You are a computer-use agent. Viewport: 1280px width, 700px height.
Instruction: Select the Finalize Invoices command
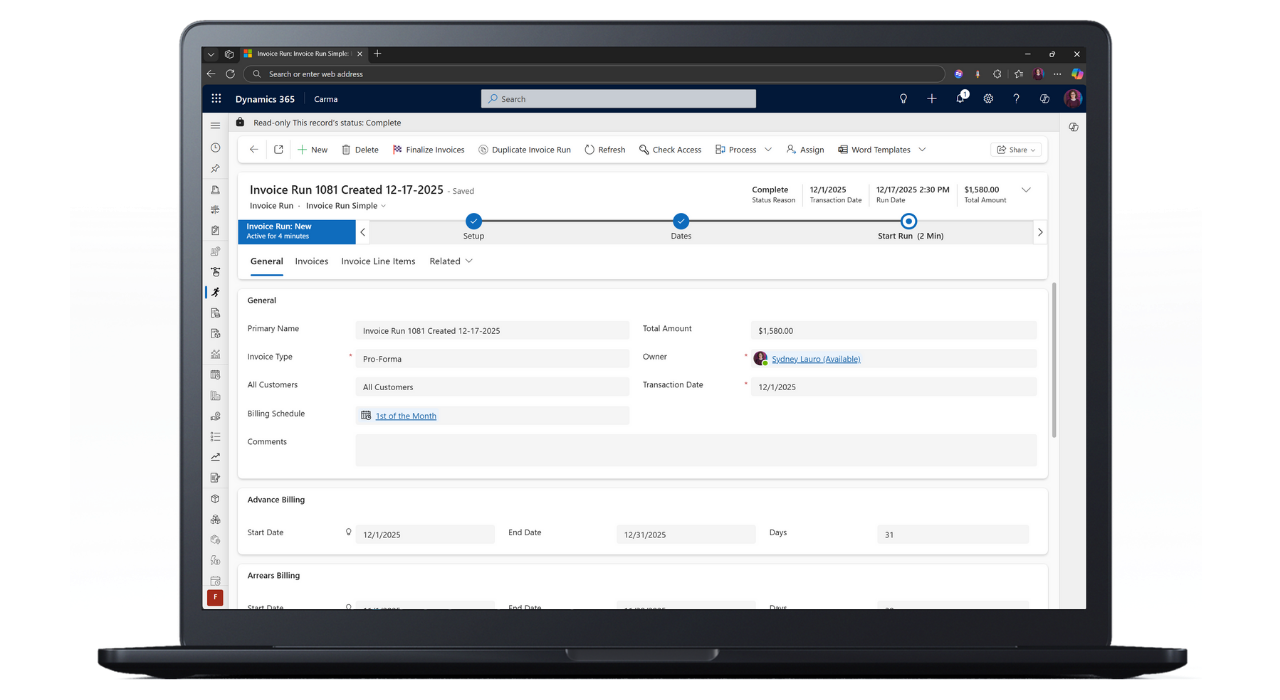(x=428, y=149)
